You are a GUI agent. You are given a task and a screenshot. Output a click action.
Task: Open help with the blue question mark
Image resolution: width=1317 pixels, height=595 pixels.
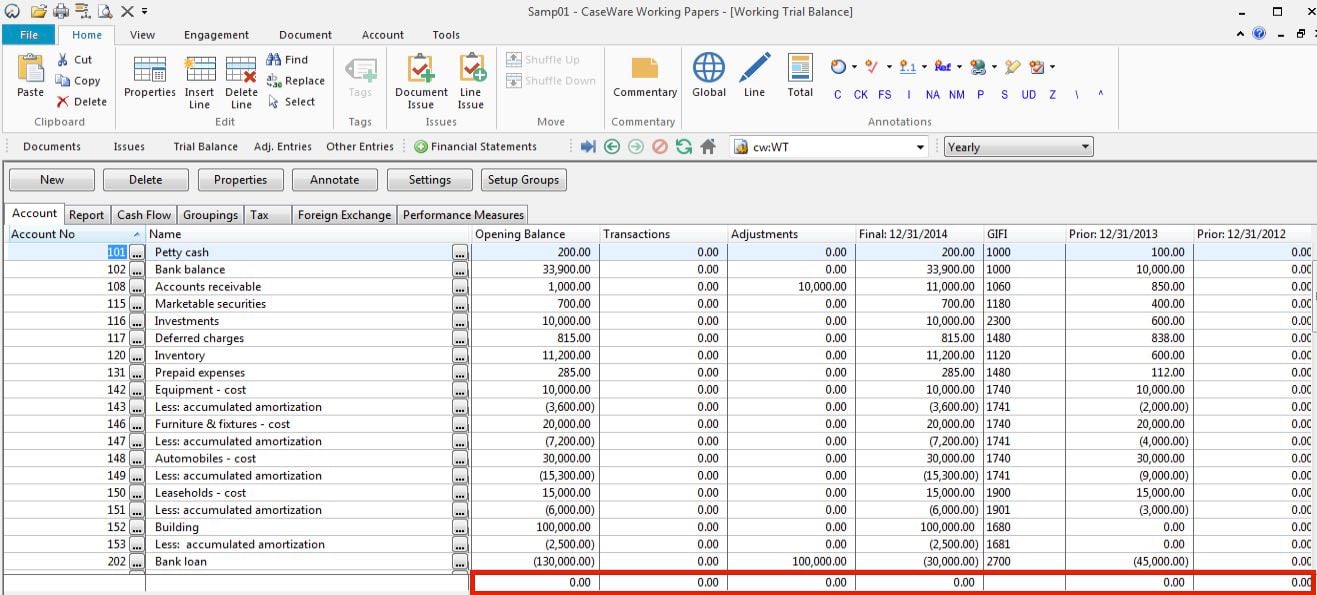(x=1259, y=33)
